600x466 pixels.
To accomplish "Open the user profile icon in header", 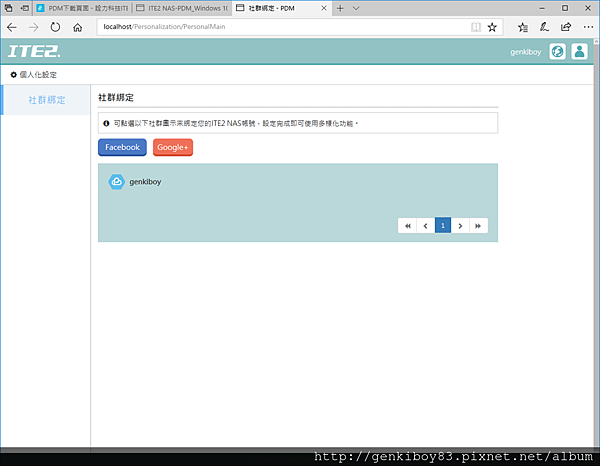I will (x=579, y=51).
